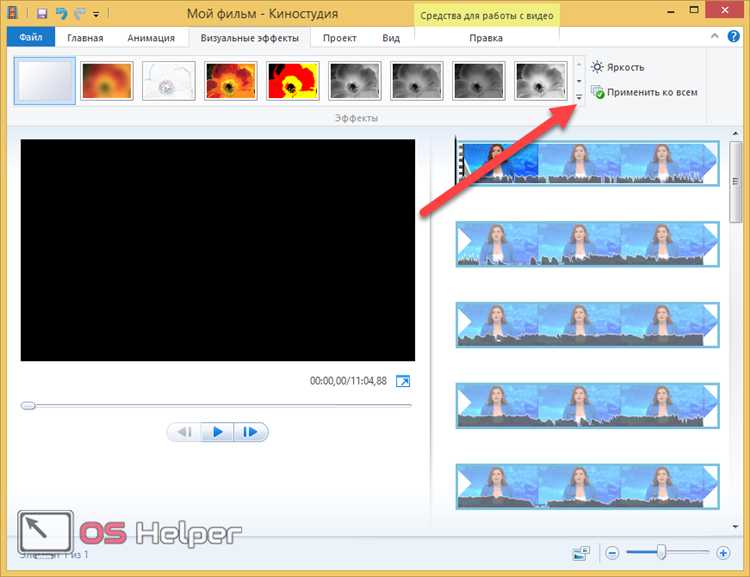Select the third clip strip in storyboard
The width and height of the screenshot is (750, 577).
(587, 325)
